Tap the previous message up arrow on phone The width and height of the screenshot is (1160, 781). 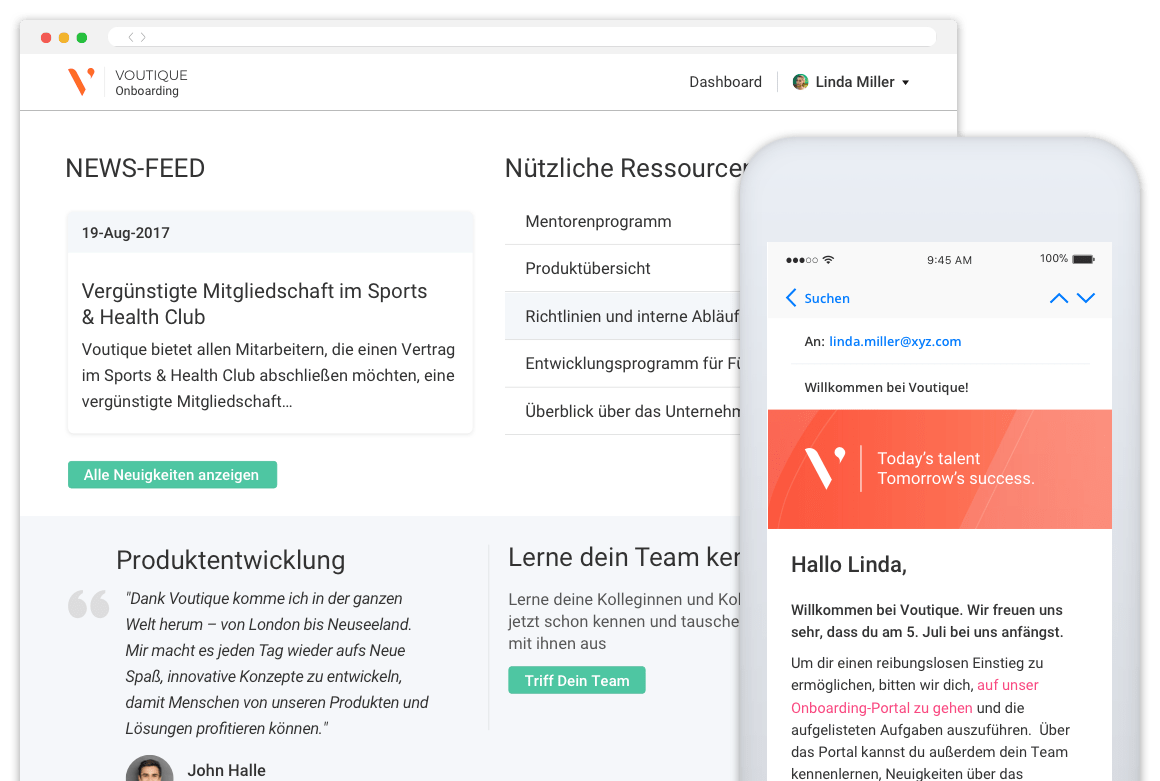click(x=1059, y=298)
